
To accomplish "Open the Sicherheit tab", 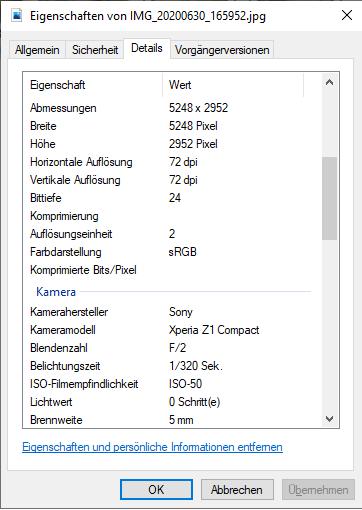I will click(x=95, y=50).
